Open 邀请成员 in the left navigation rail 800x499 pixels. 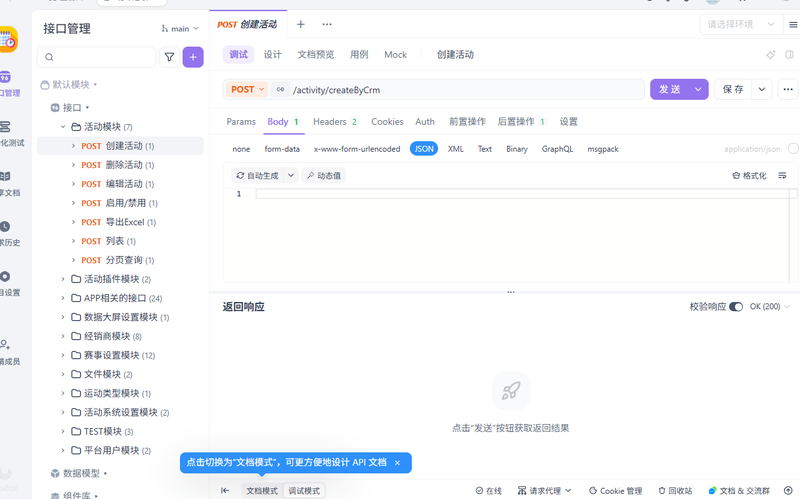(8, 353)
